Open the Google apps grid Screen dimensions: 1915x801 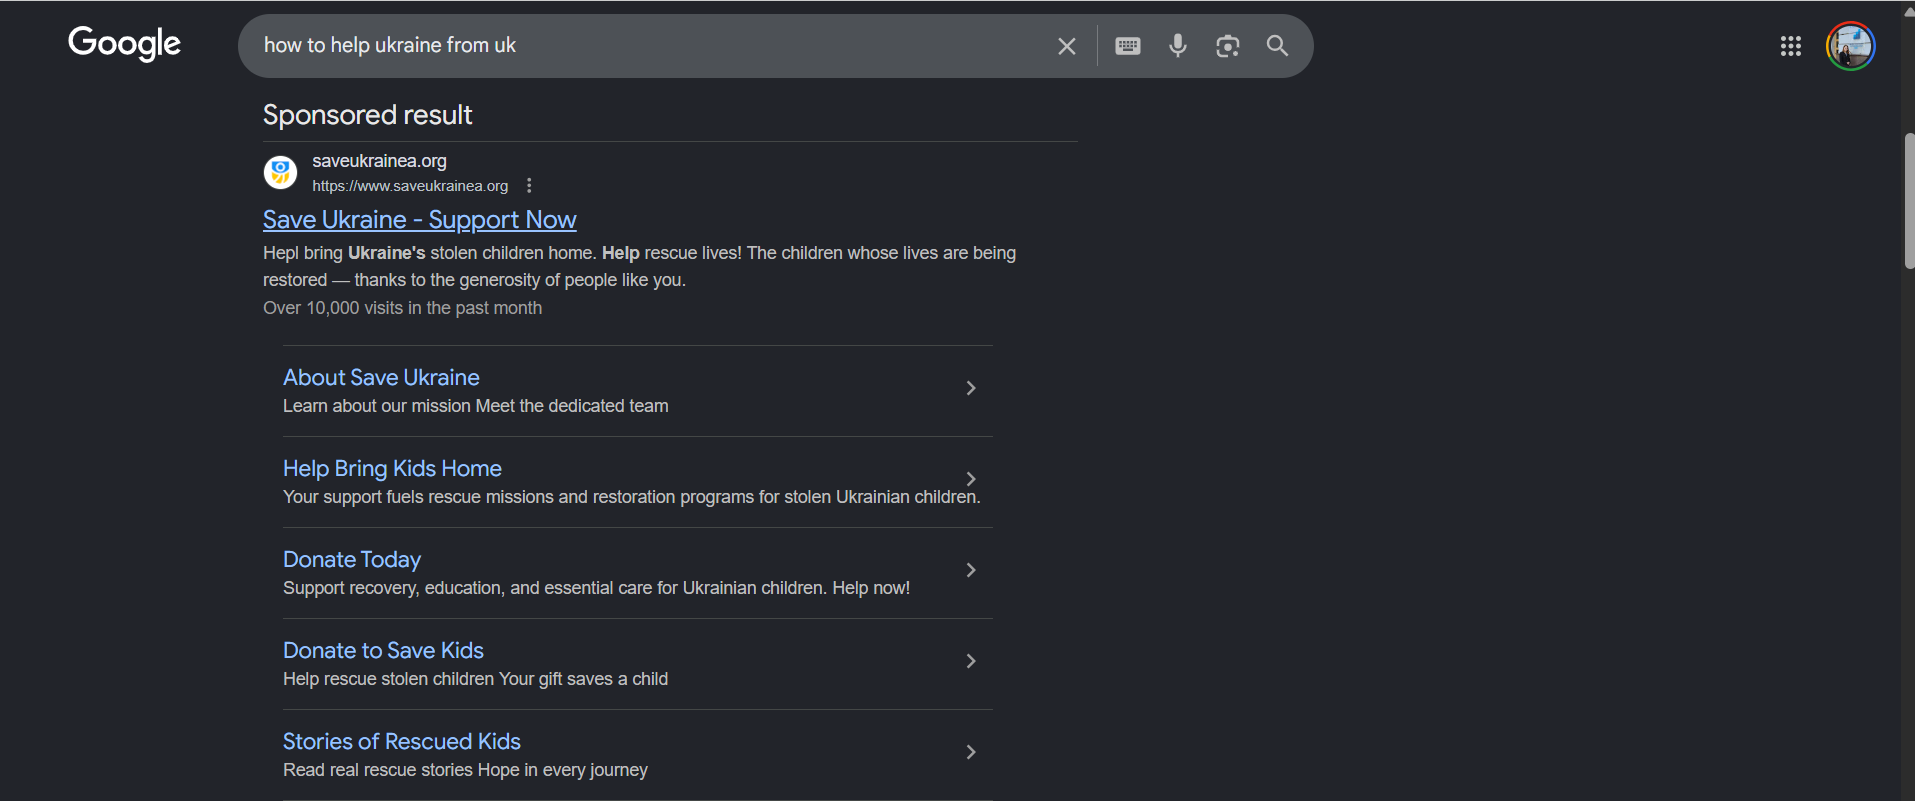(1791, 46)
